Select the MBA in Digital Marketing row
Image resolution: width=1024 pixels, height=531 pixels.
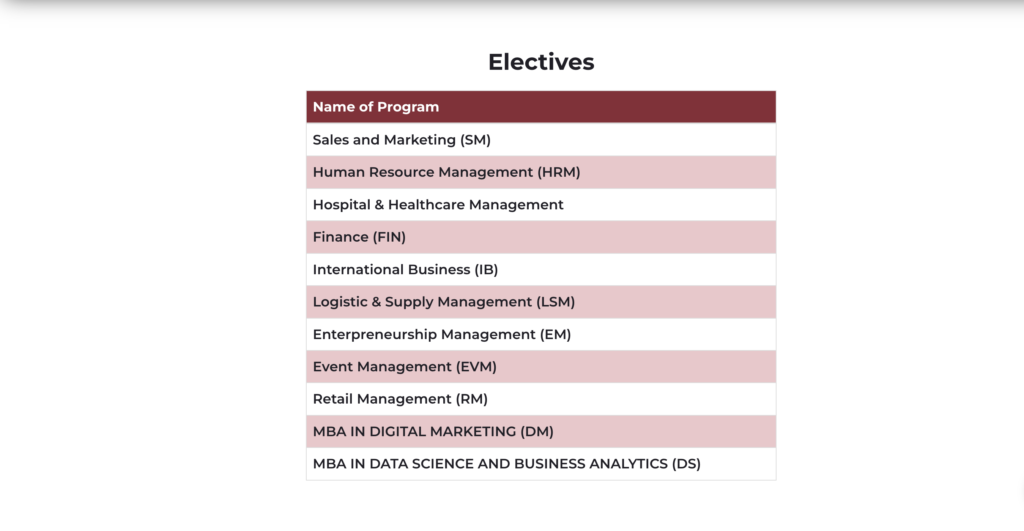pyautogui.click(x=433, y=432)
